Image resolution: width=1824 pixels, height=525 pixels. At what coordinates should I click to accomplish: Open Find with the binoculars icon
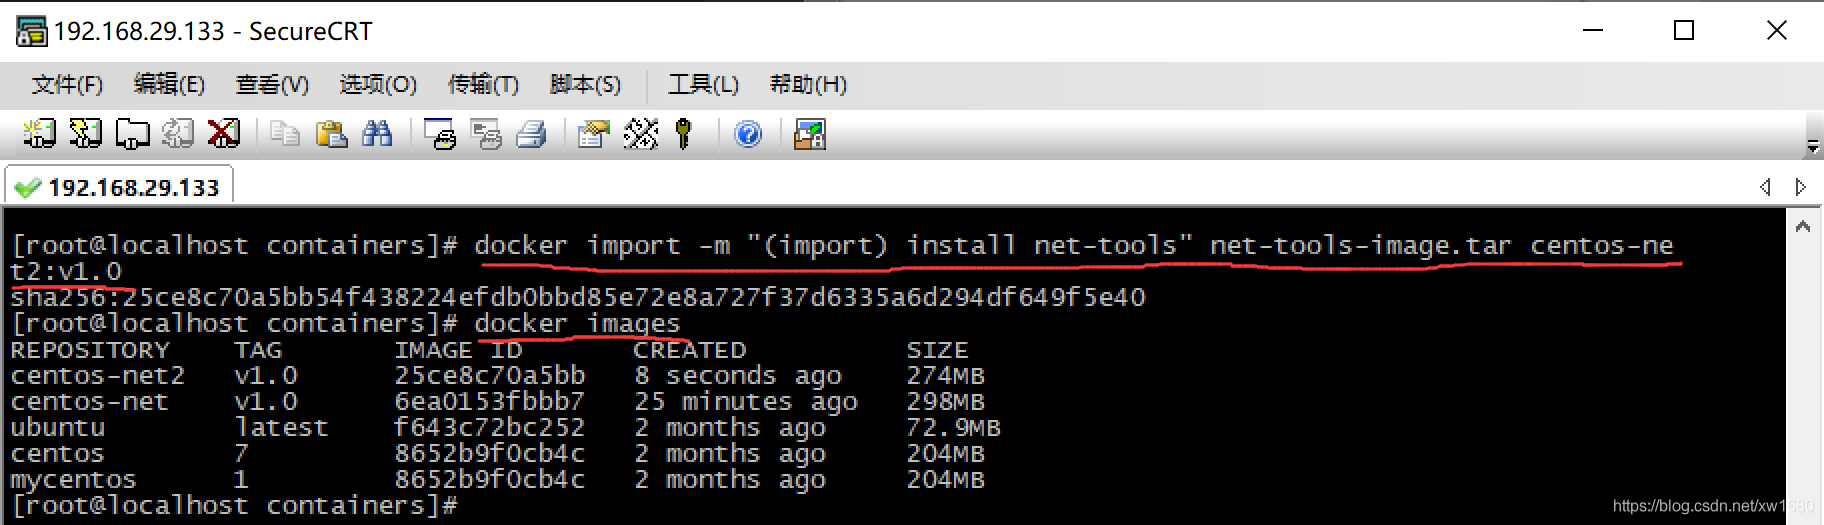(x=377, y=133)
